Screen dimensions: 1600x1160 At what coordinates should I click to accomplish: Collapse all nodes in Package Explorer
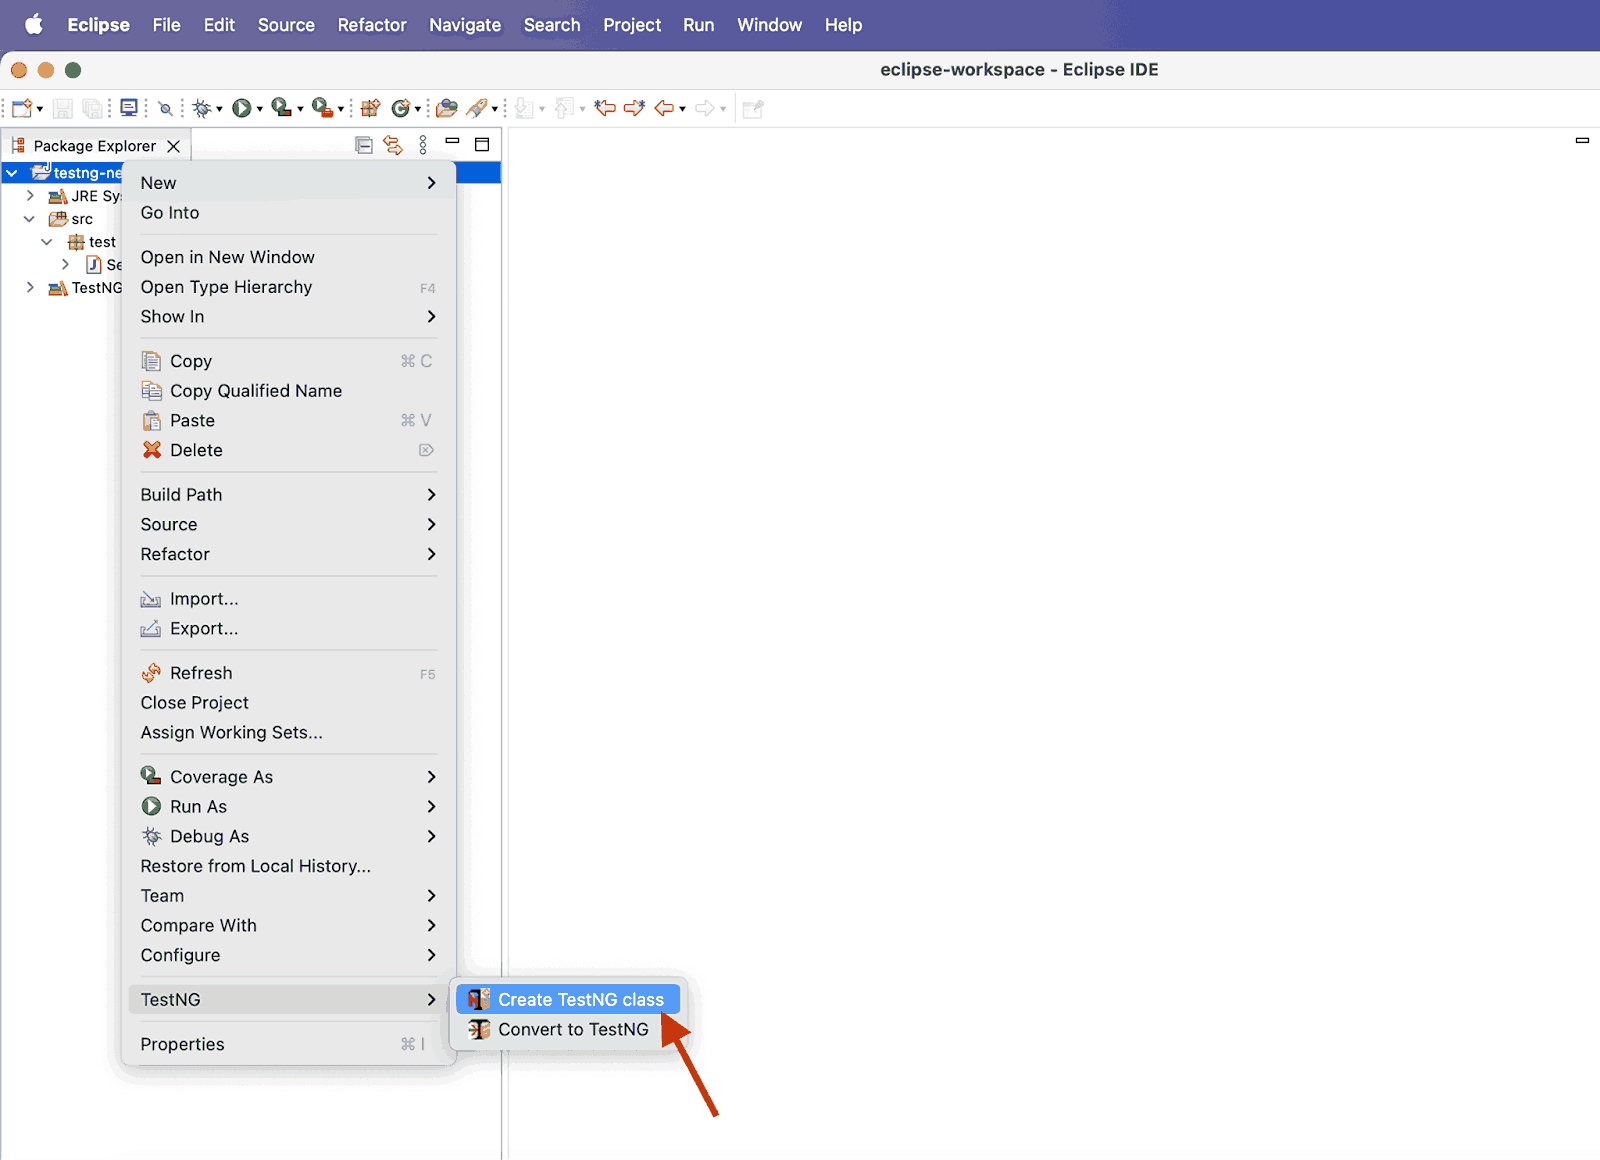(x=363, y=145)
